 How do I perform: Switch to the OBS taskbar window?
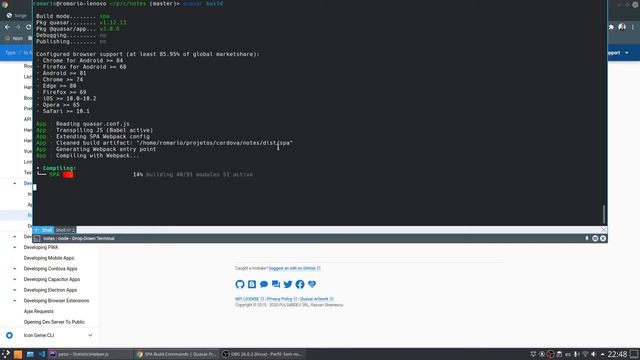(x=264, y=354)
